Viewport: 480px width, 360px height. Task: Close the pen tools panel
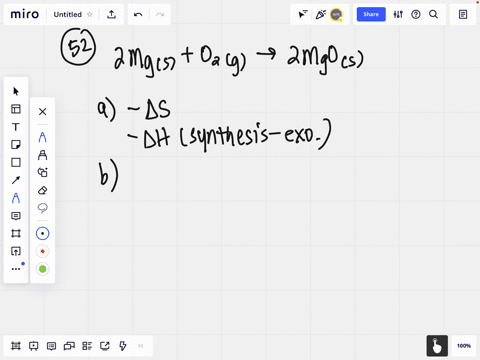coord(42,112)
